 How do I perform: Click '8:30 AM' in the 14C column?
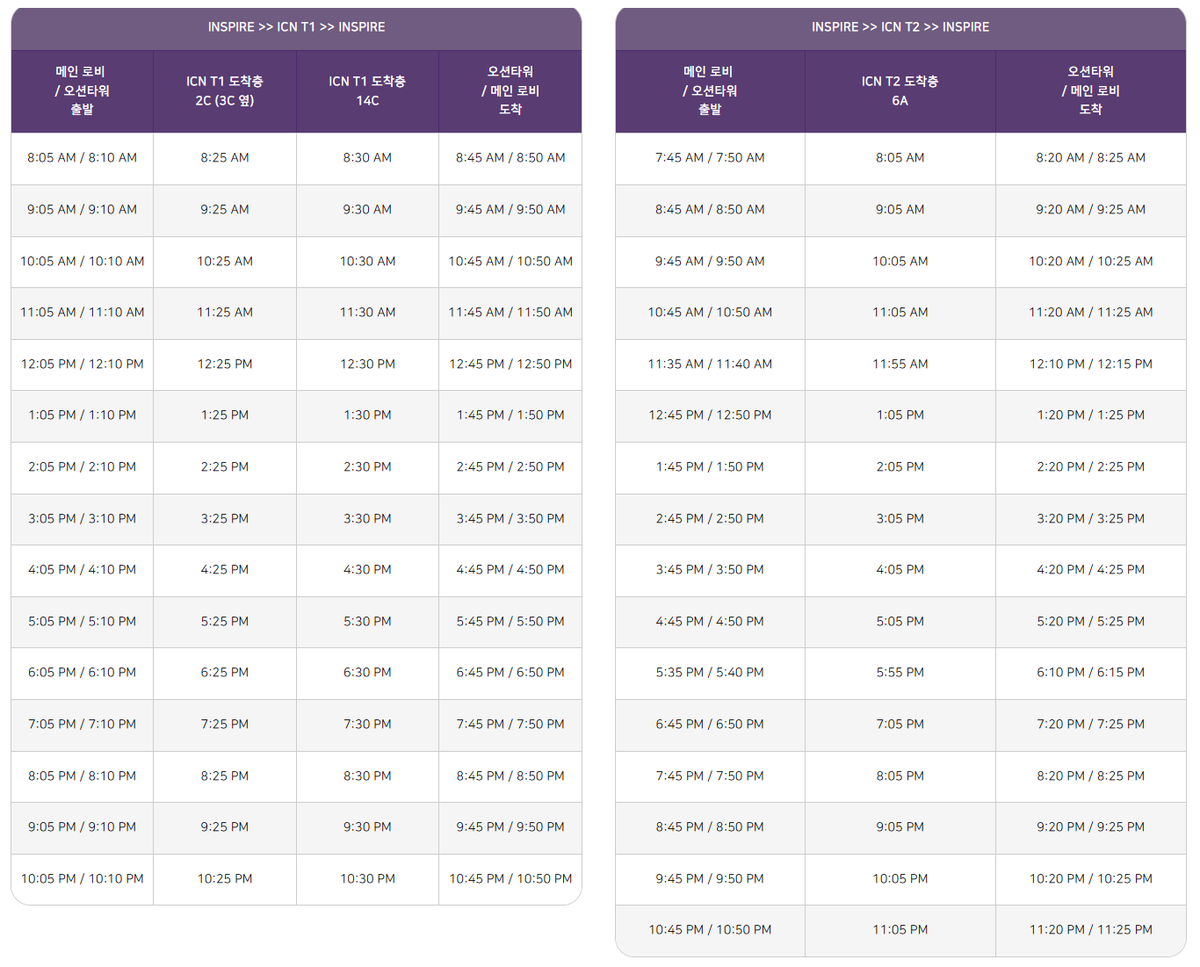[x=367, y=158]
